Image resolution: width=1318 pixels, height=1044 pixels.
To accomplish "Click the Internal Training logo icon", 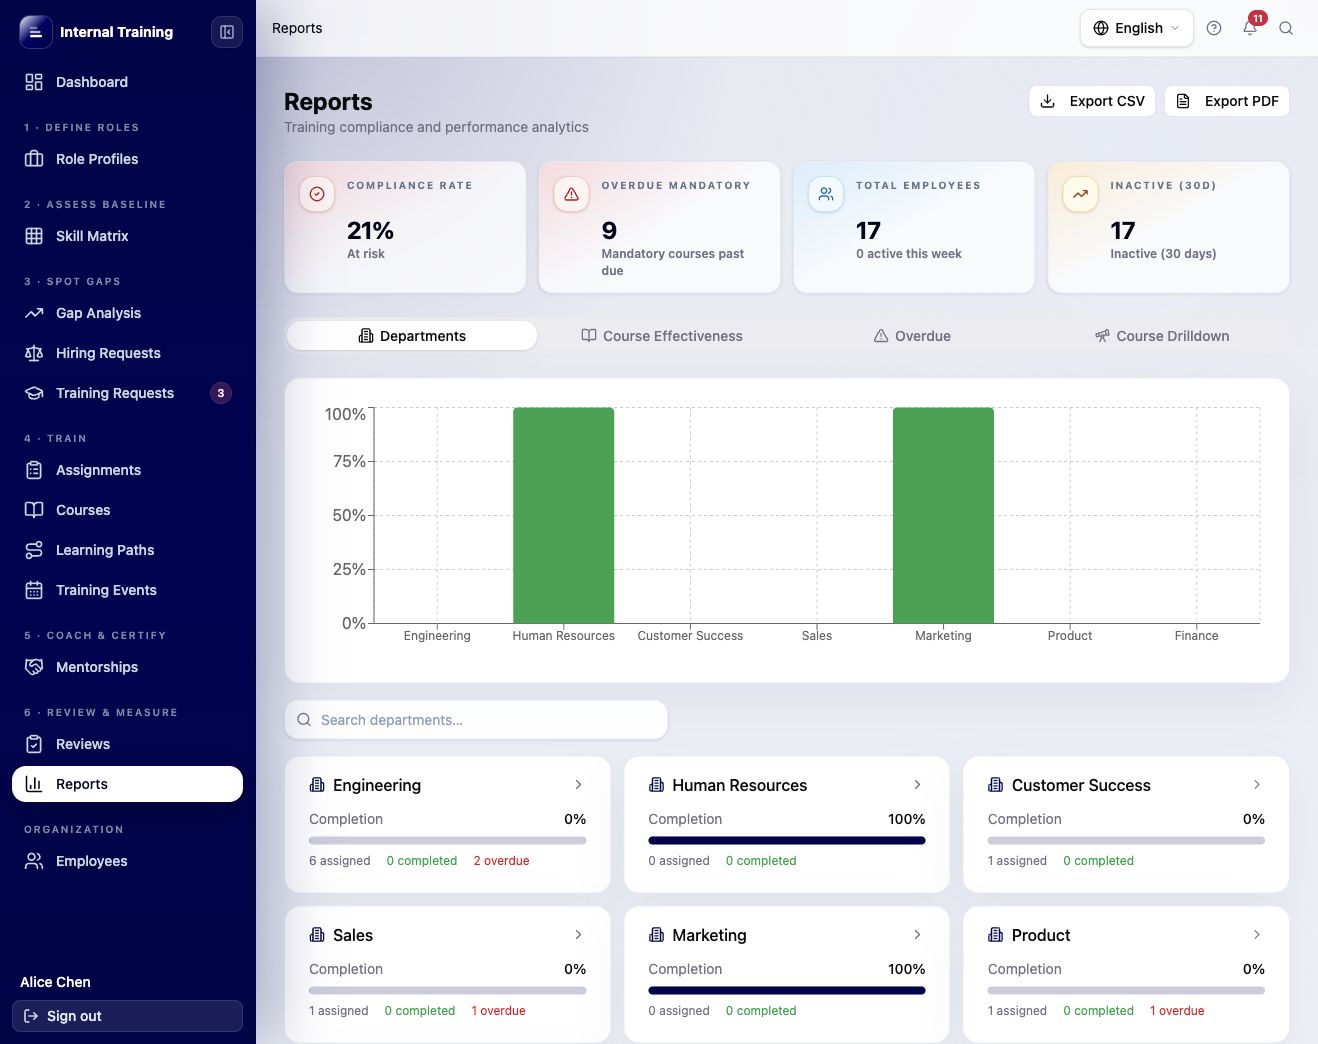I will click(35, 32).
